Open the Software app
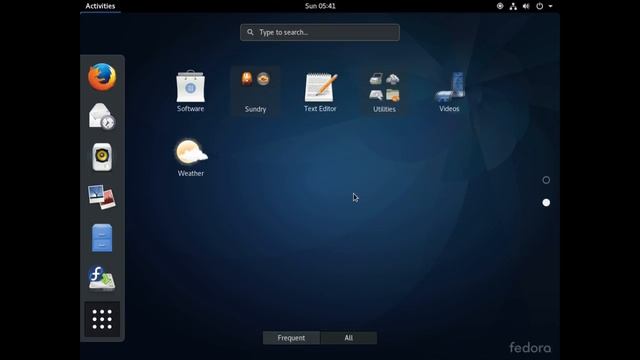This screenshot has width=640, height=360. 191,91
